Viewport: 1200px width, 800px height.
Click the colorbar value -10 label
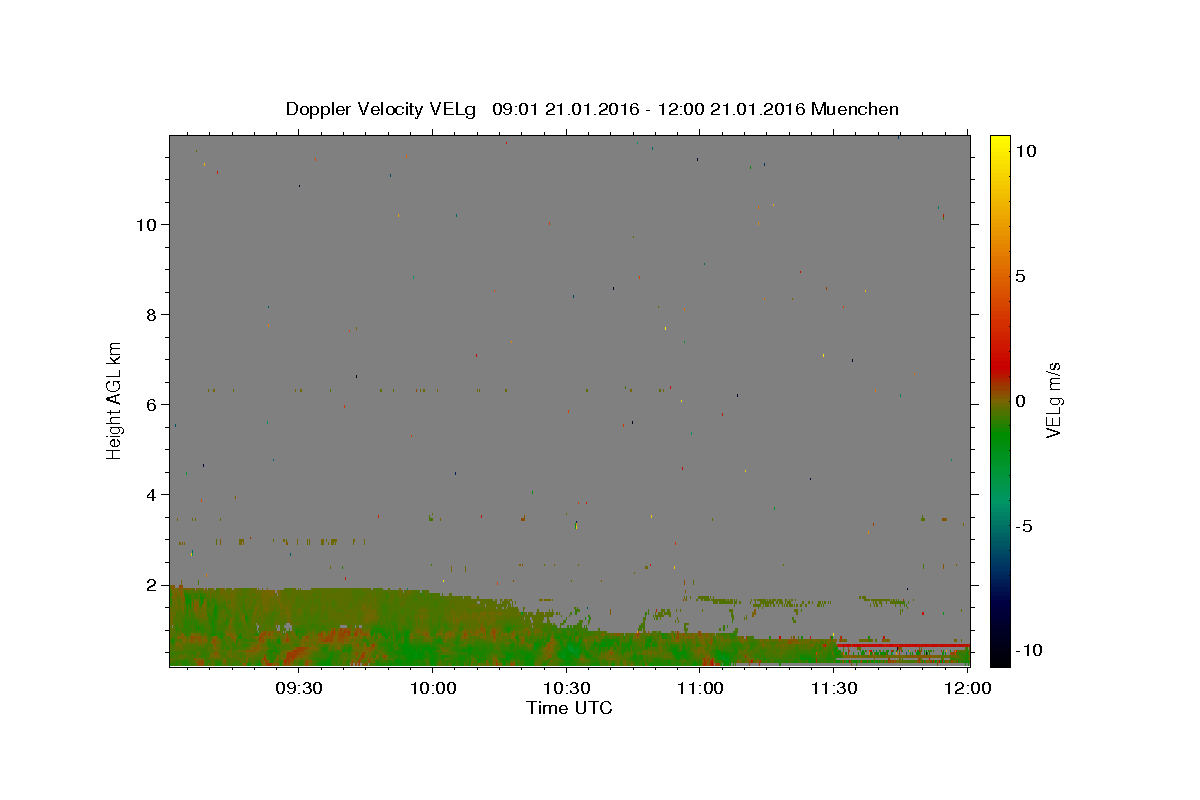pos(1028,650)
